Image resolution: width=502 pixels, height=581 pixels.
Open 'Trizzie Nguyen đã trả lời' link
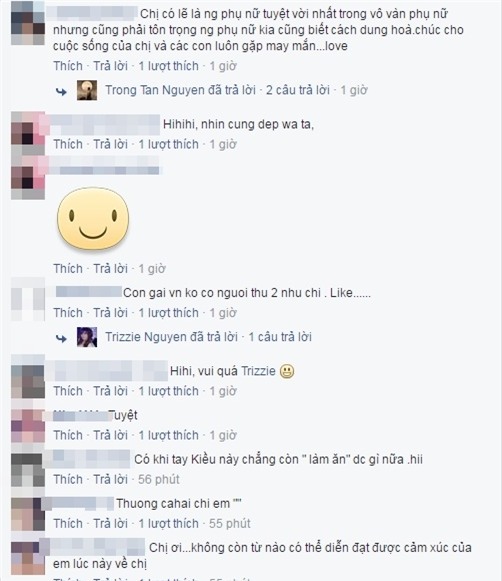coord(171,337)
